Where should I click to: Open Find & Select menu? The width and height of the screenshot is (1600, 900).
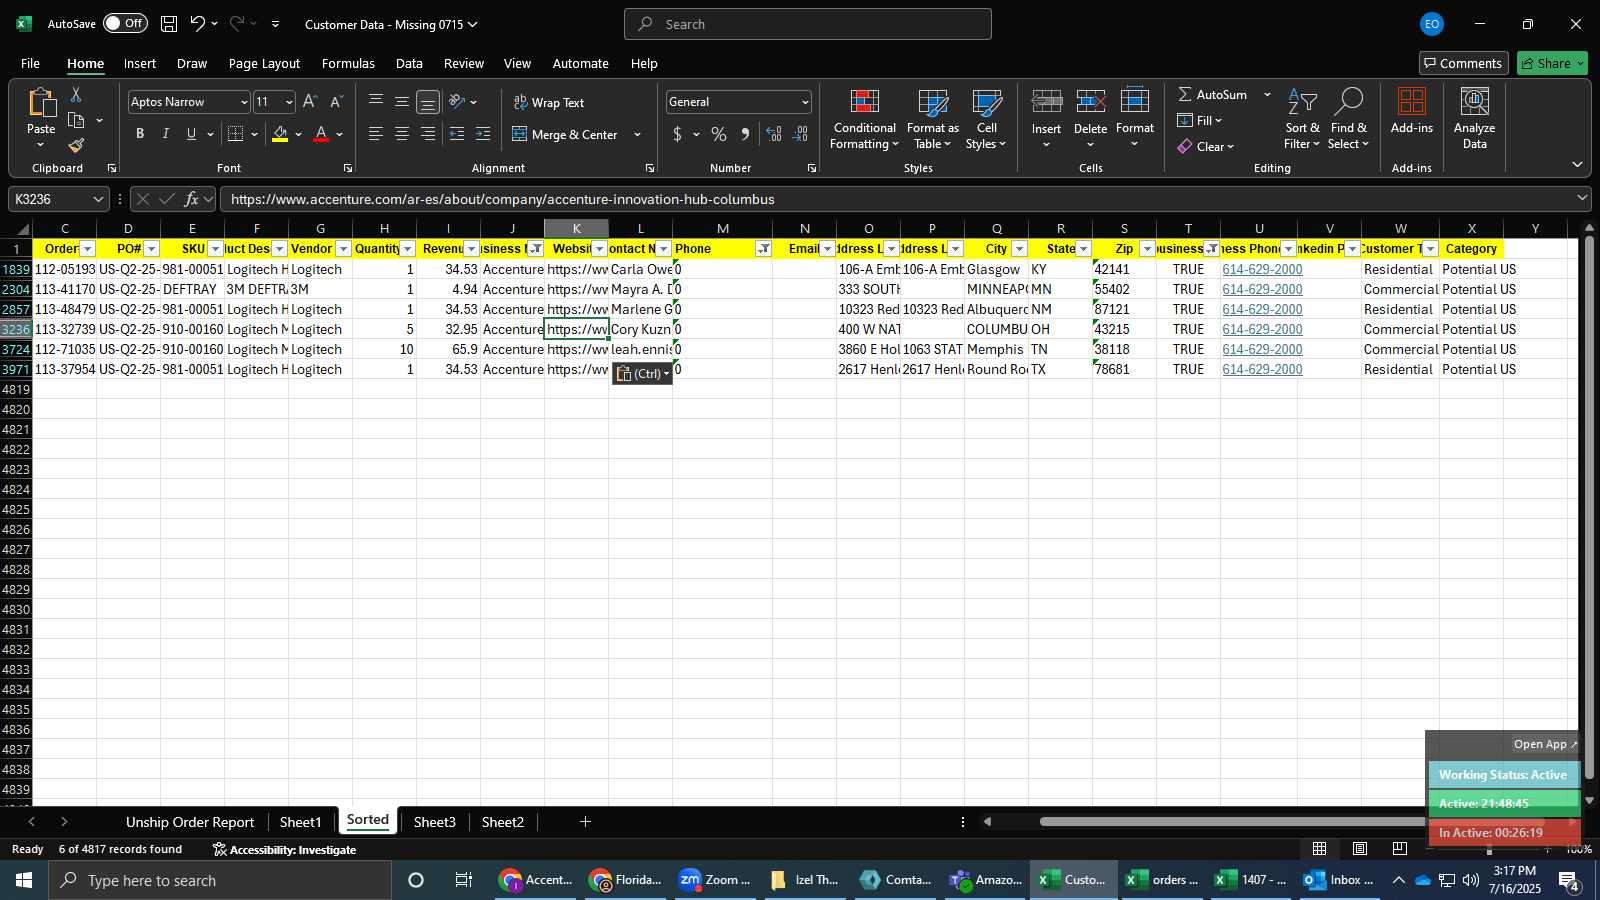coord(1348,119)
